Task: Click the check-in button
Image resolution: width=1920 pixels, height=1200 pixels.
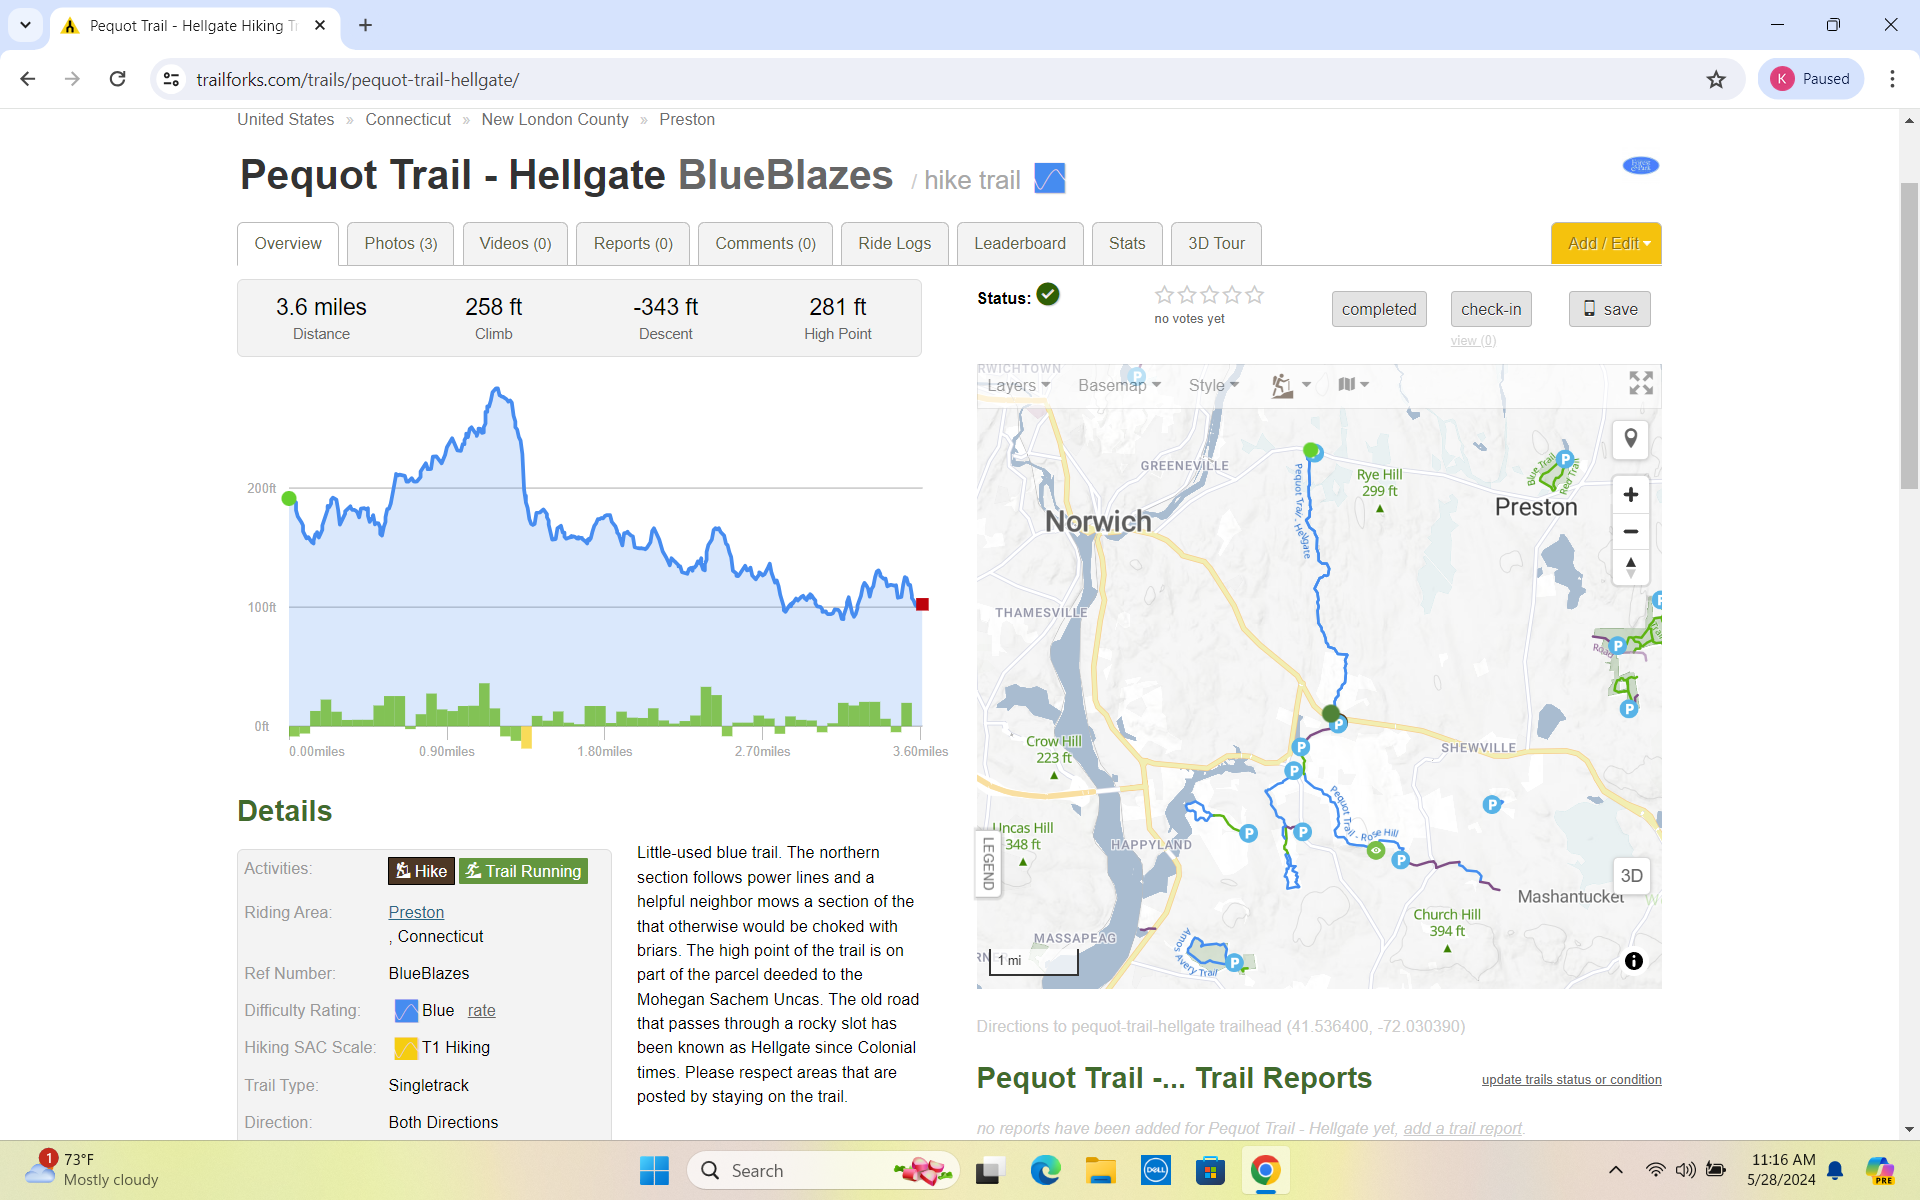Action: (x=1490, y=309)
